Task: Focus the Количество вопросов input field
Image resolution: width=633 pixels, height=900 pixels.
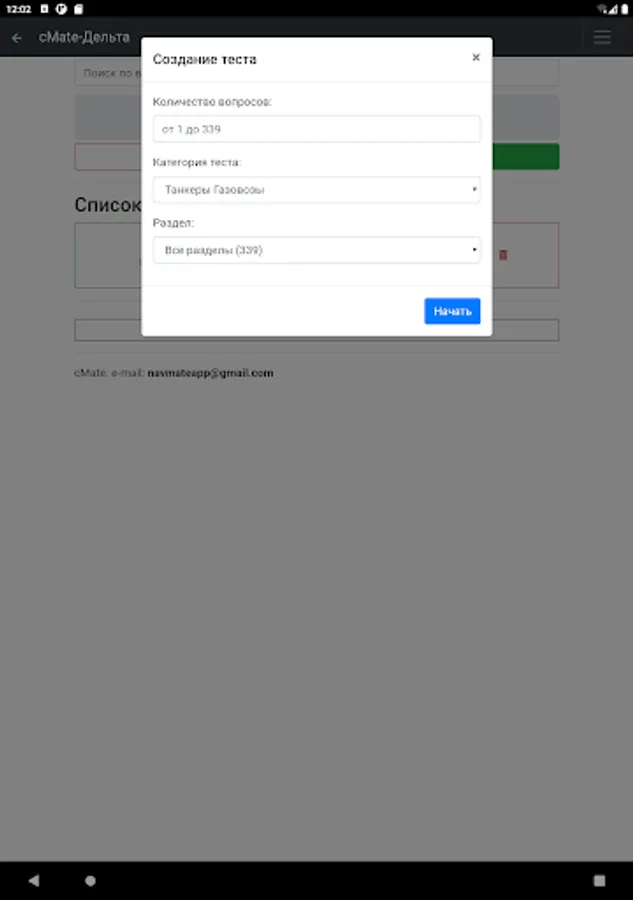Action: coord(316,129)
